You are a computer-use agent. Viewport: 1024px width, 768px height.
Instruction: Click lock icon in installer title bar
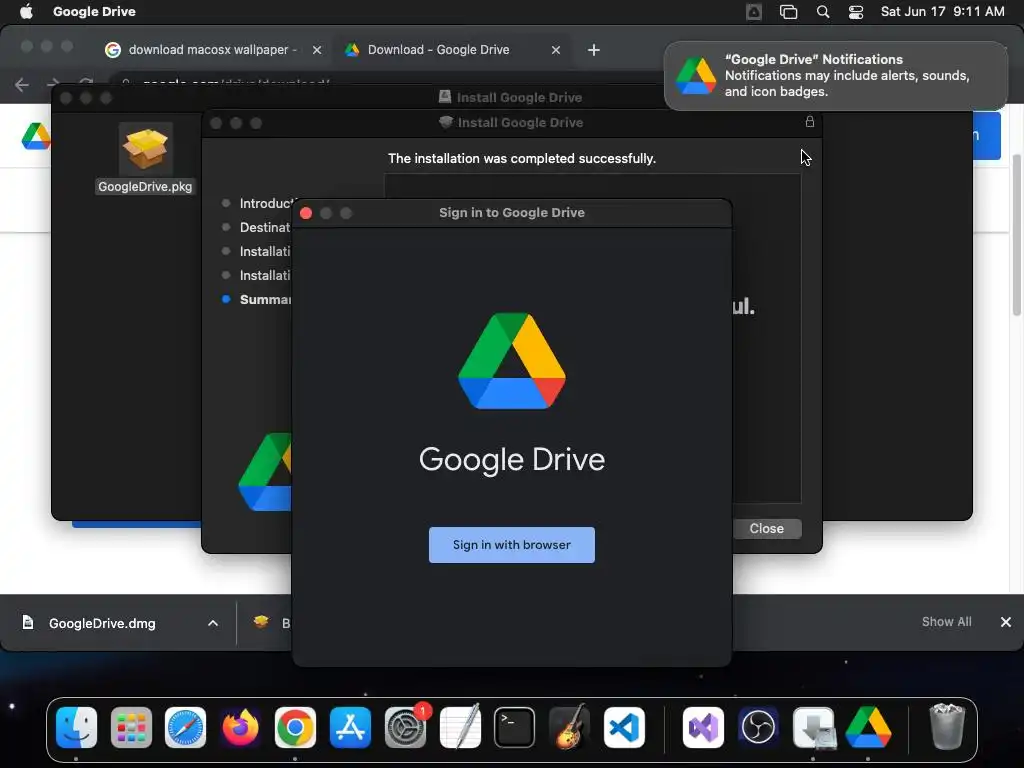coord(809,121)
